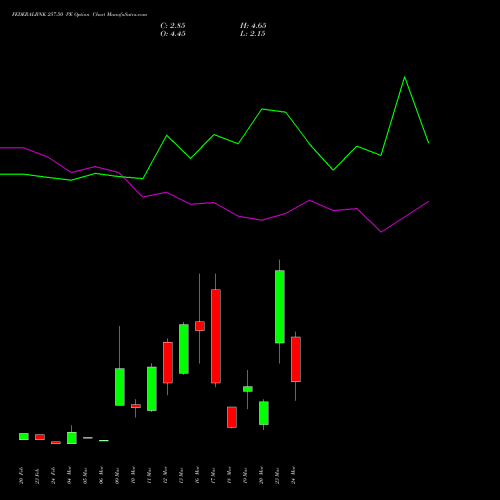The width and height of the screenshot is (500, 500).
Task: Click the close value 'C: 2.85'
Action: pyautogui.click(x=173, y=26)
